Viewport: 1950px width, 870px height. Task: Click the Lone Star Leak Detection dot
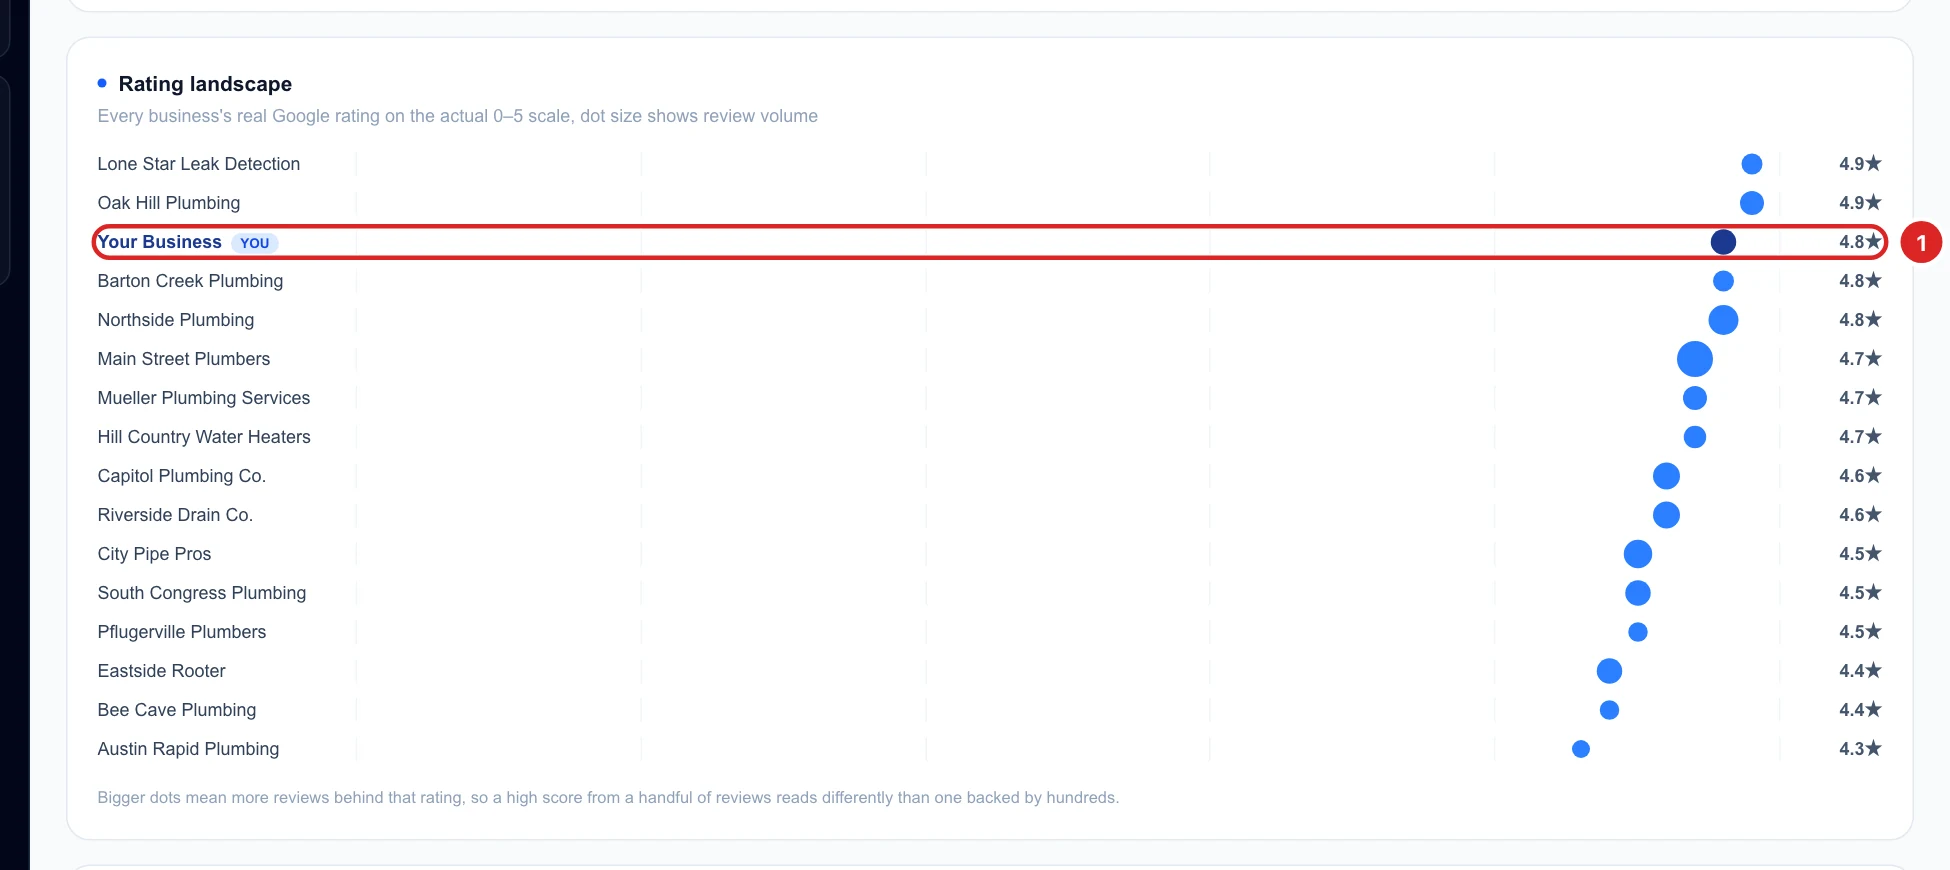(1752, 164)
